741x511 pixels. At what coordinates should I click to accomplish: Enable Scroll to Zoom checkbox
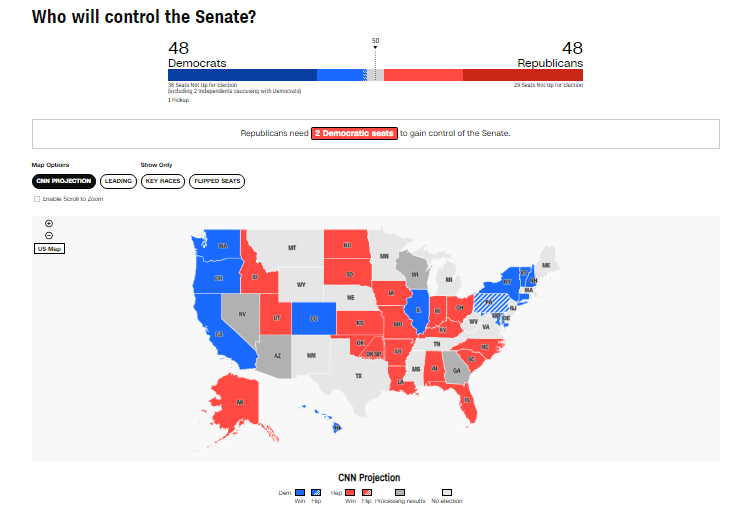click(x=37, y=199)
